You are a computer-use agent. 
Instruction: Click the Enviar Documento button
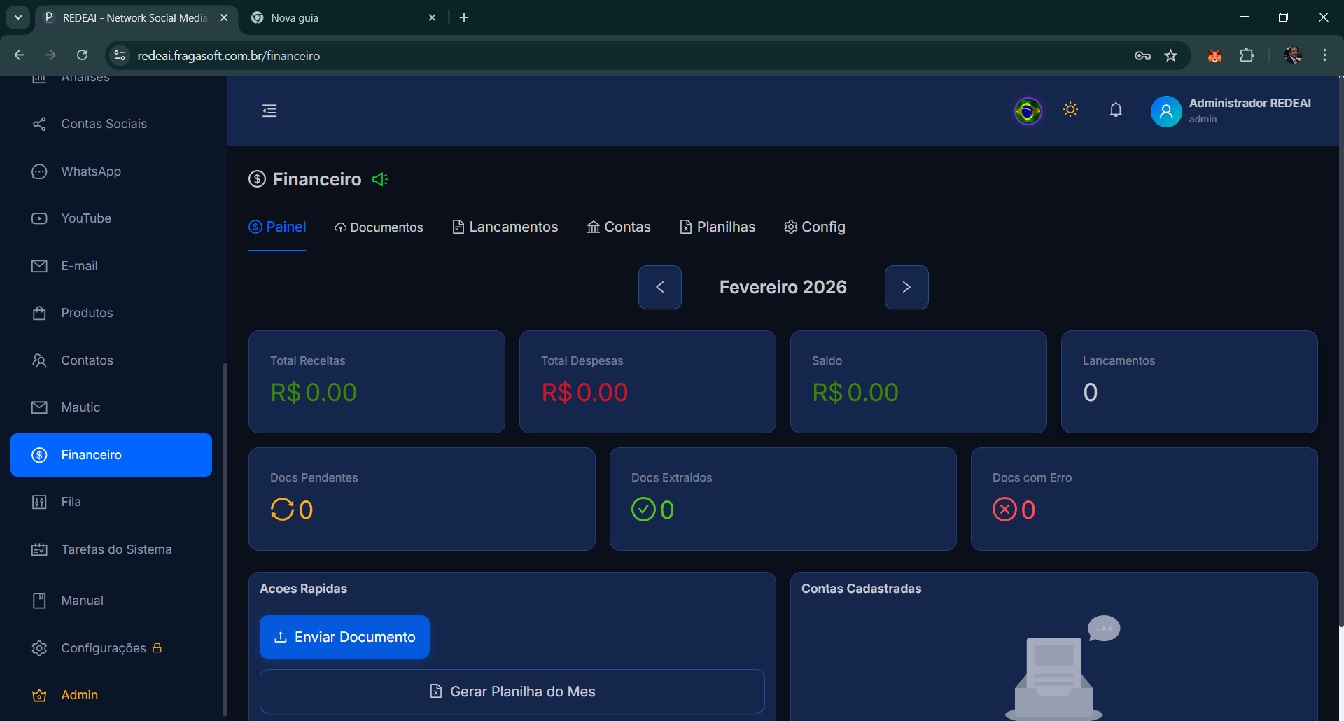coord(344,637)
